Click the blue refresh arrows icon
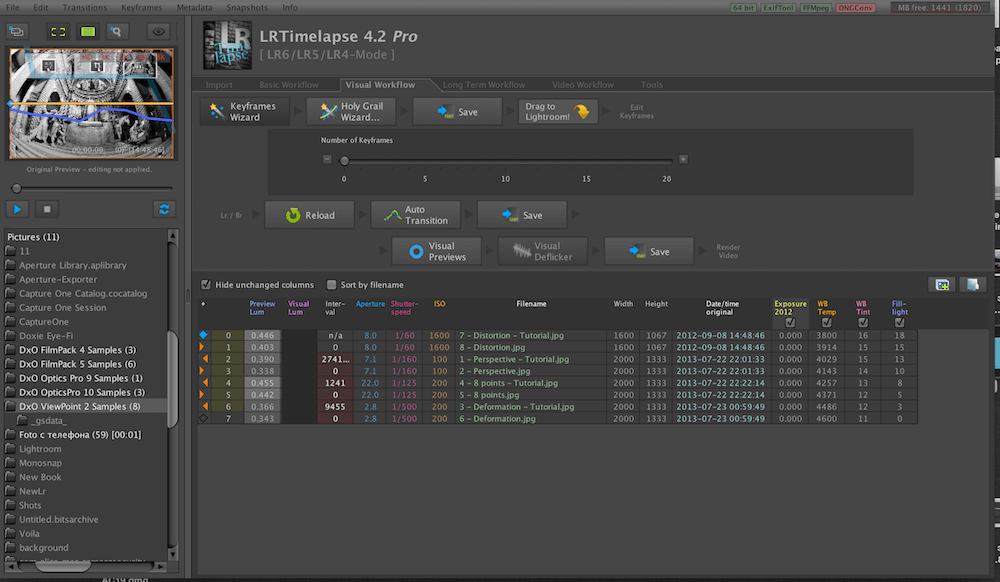 tap(164, 209)
